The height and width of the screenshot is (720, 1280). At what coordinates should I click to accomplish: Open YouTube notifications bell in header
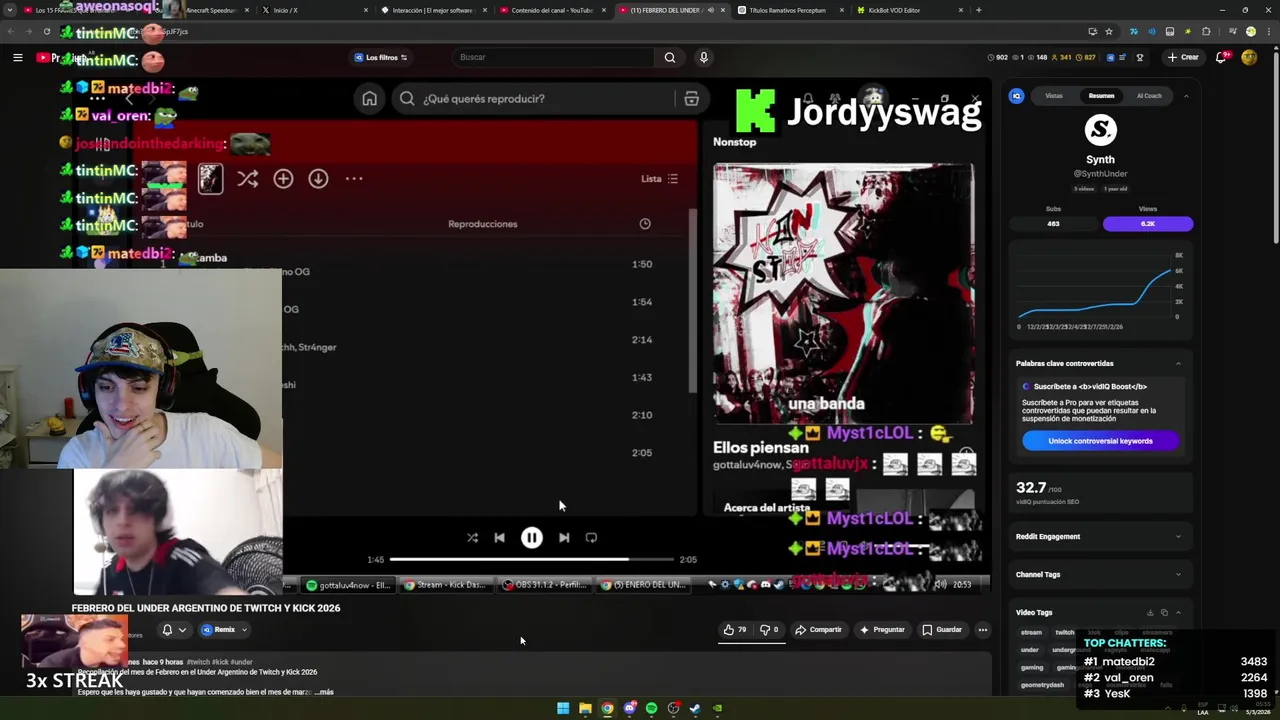(1220, 57)
